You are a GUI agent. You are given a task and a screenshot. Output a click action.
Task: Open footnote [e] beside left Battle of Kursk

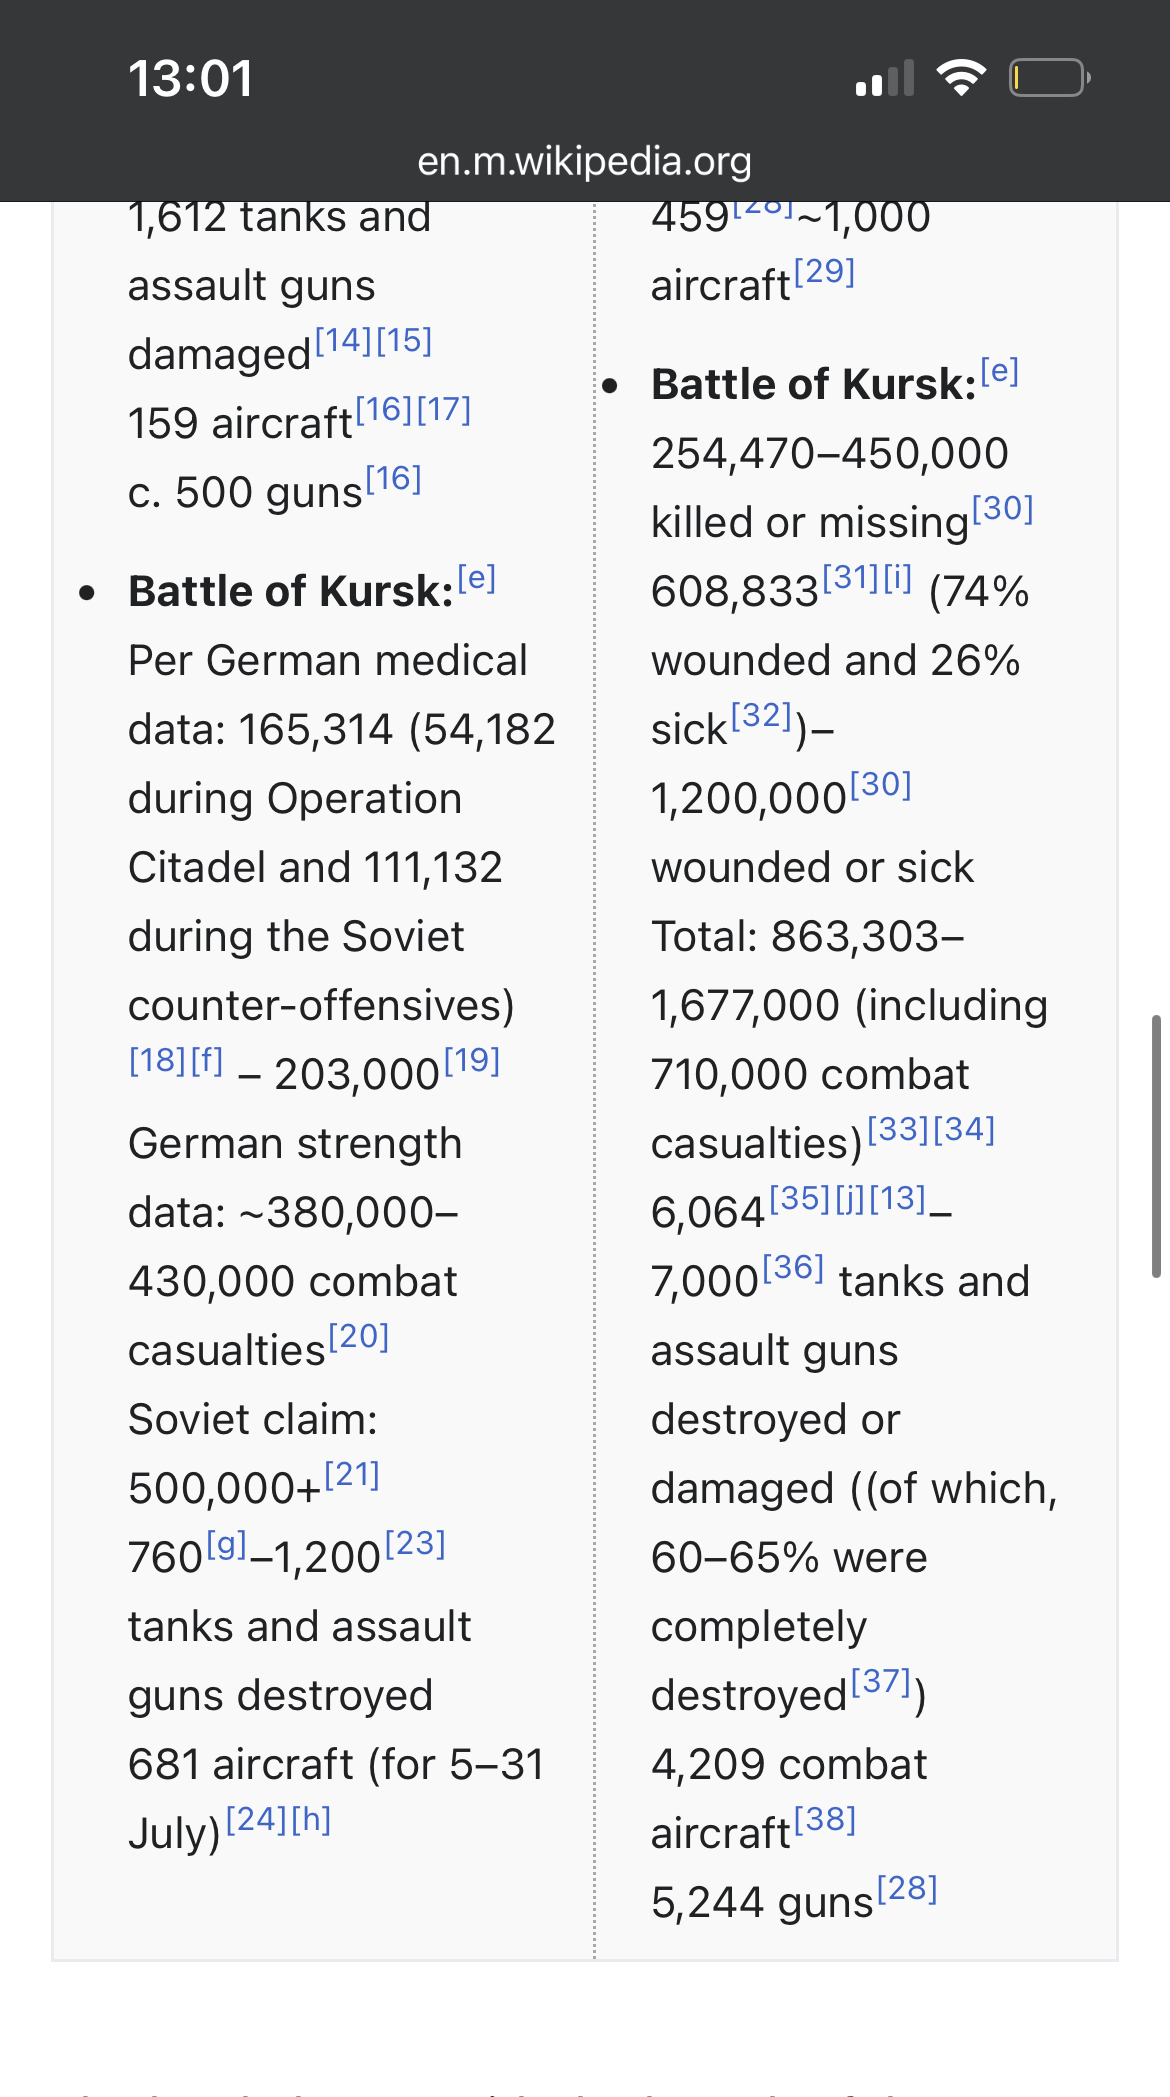click(477, 579)
